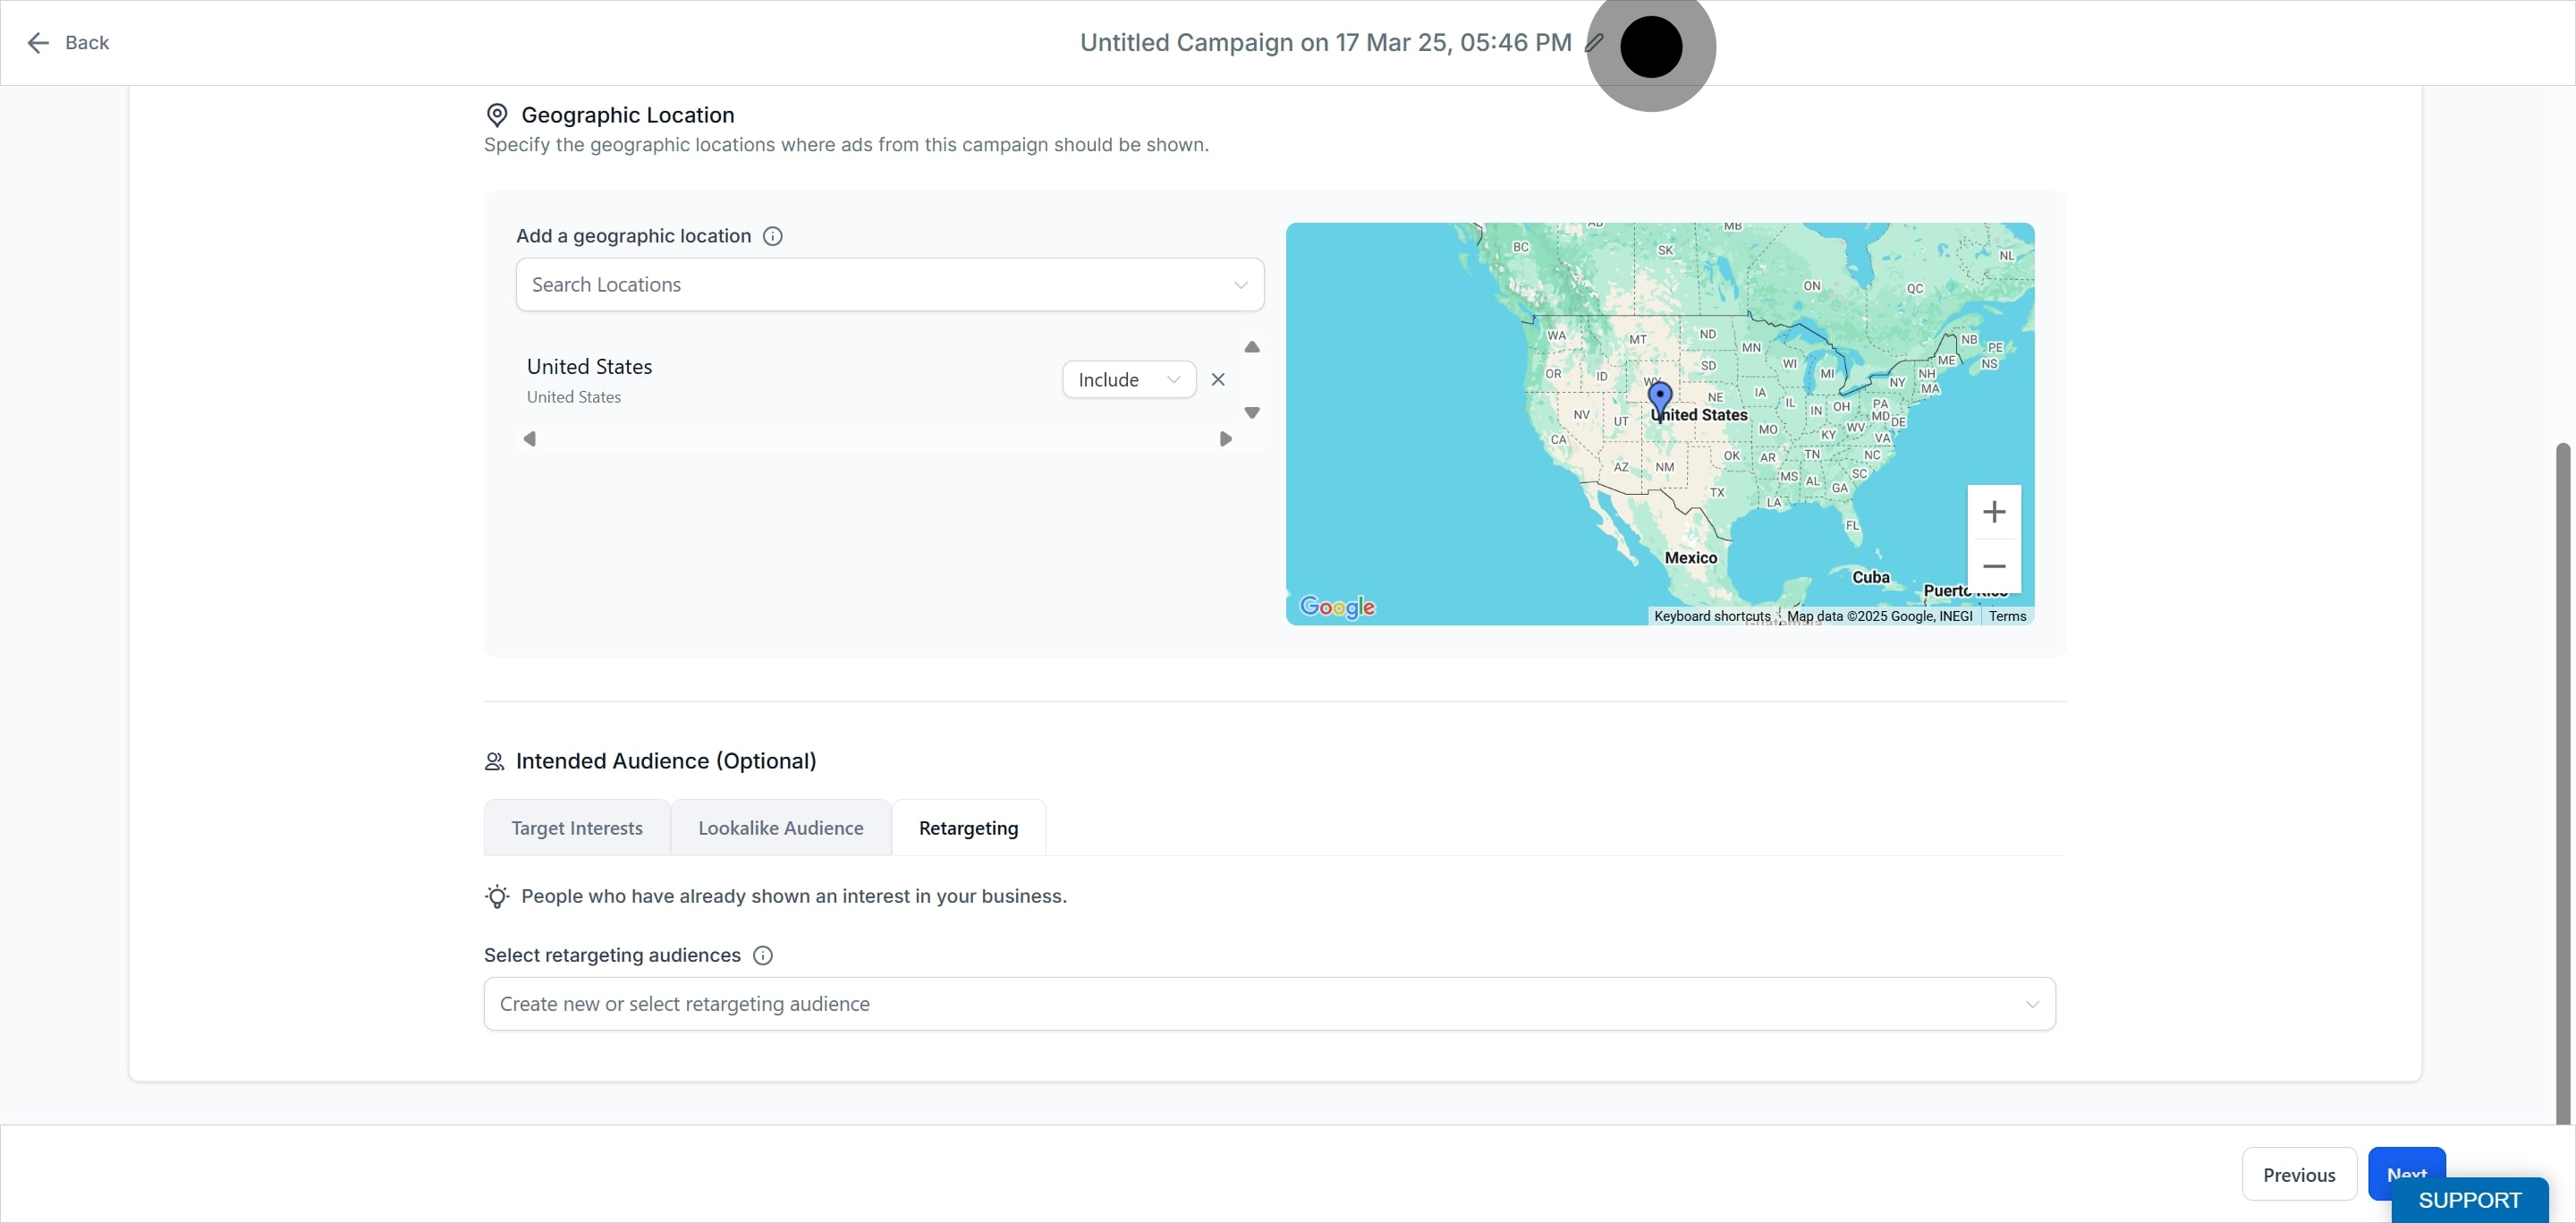Zoom out on the map
2576x1223 pixels.
pos(1993,566)
